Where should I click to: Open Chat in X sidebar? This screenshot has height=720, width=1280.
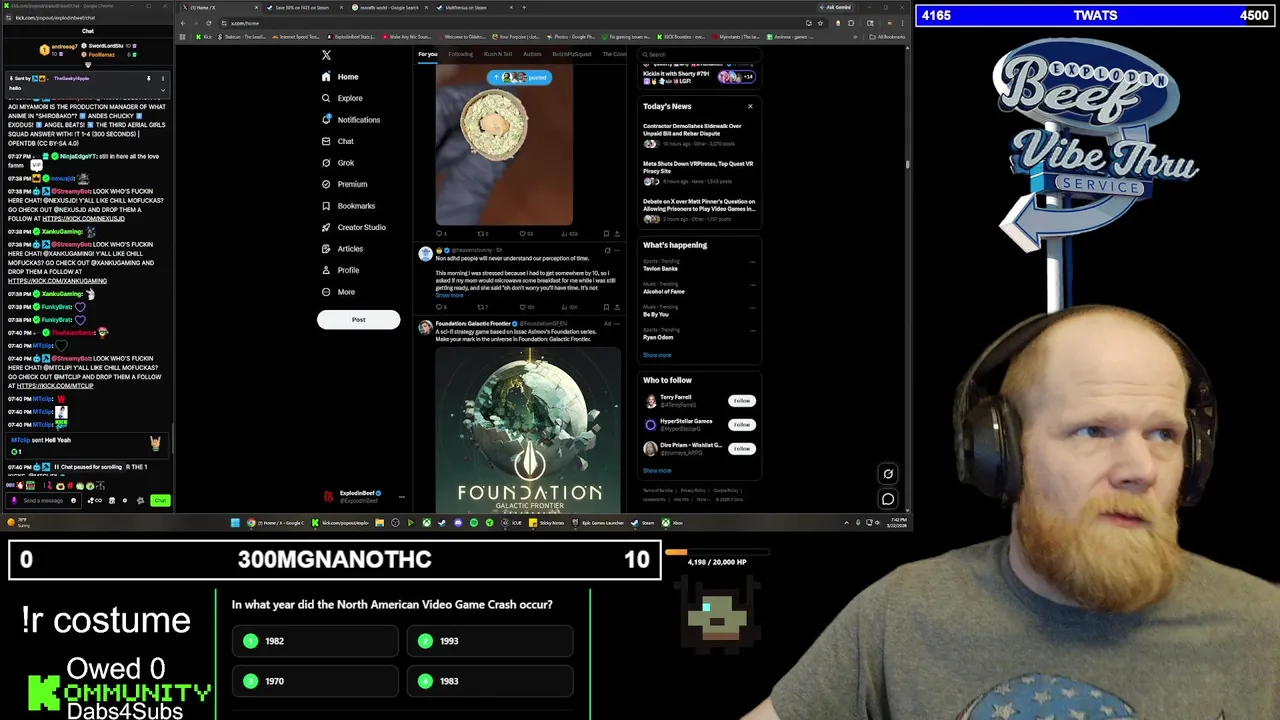338,141
